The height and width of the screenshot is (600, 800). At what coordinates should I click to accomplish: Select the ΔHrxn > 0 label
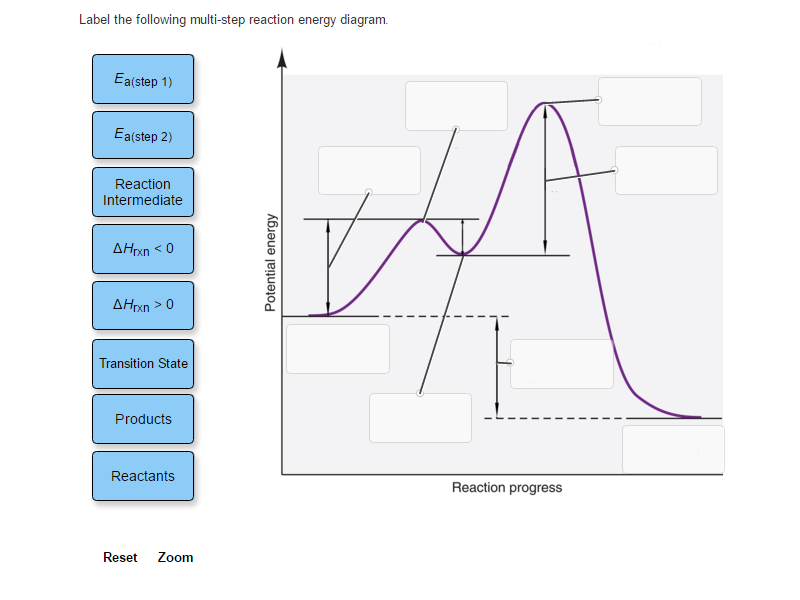tap(142, 305)
